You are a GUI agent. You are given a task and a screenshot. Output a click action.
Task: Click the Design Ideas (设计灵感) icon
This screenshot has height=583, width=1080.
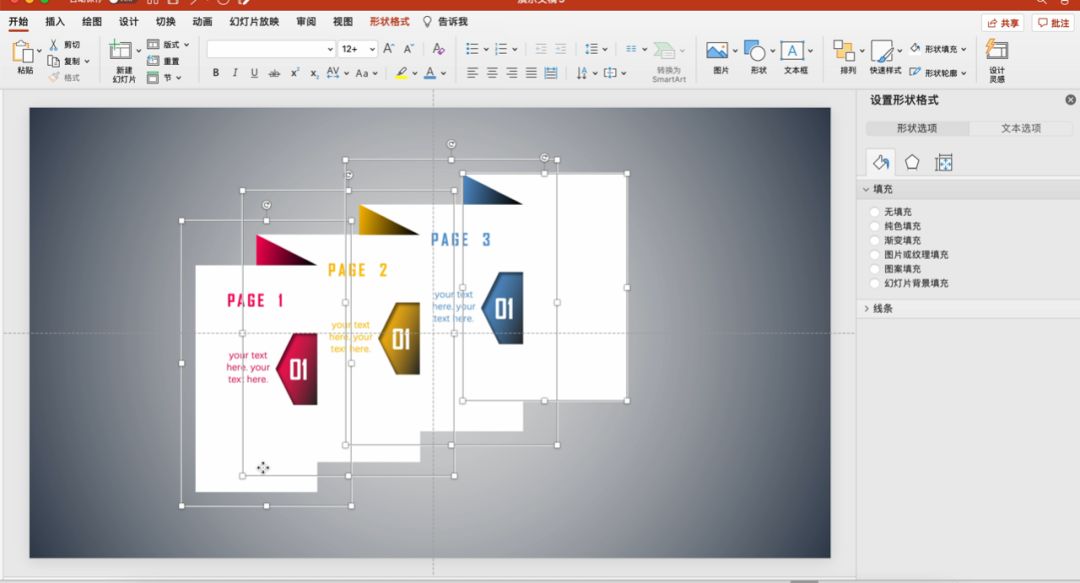pyautogui.click(x=997, y=50)
